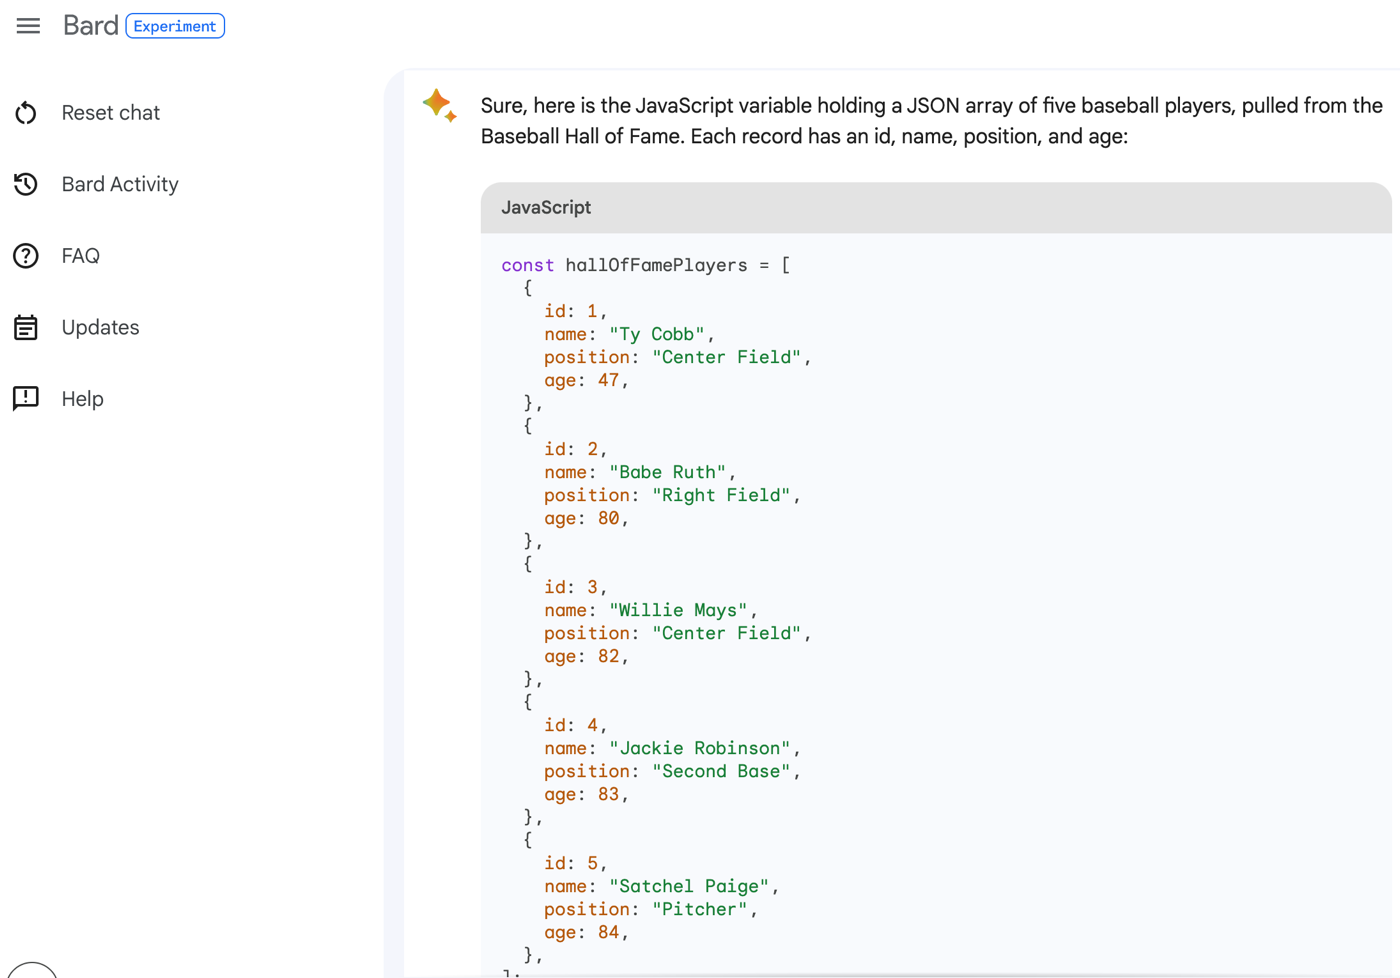Open the FAQ sidebar label
1400x978 pixels.
(x=80, y=256)
